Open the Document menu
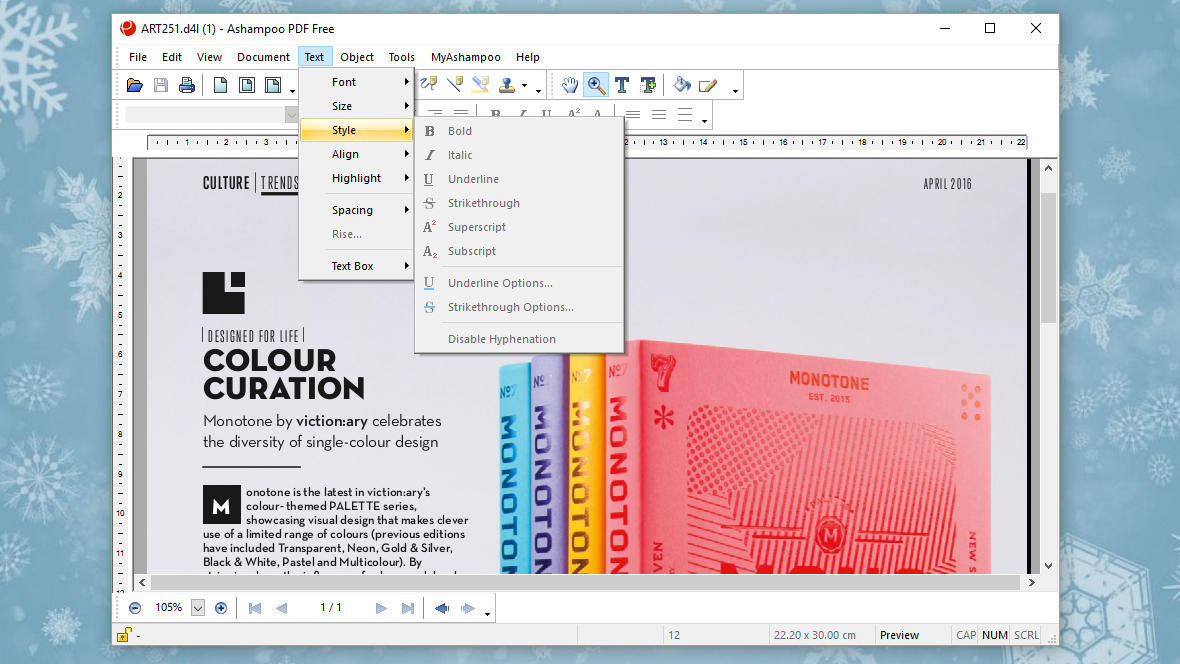The height and width of the screenshot is (664, 1180). (x=263, y=56)
